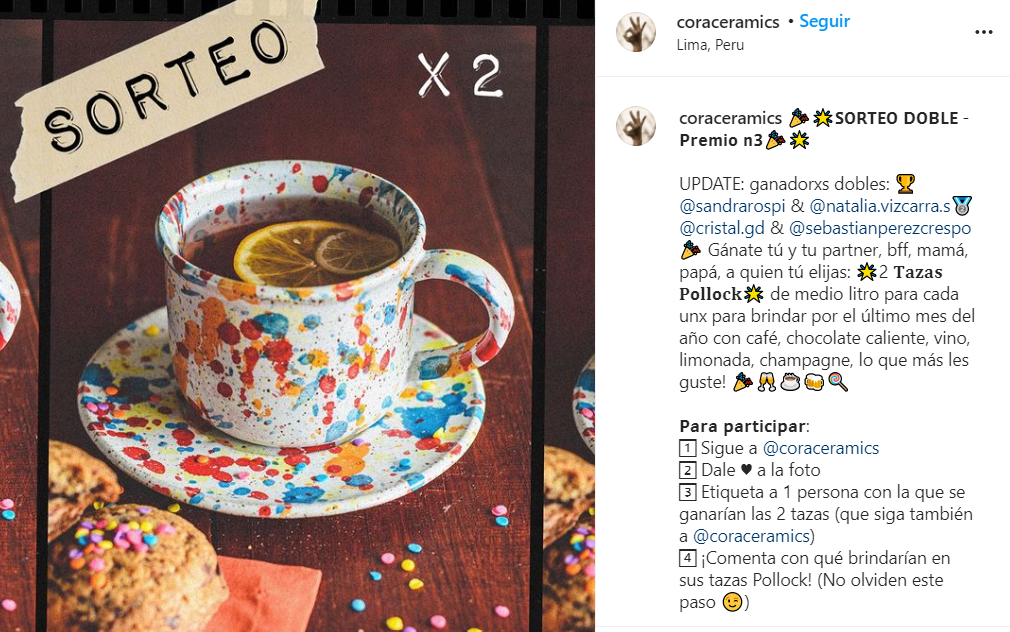This screenshot has height=632, width=1010.
Task: Click the sprinkled cookie in the photo
Action: [132, 567]
